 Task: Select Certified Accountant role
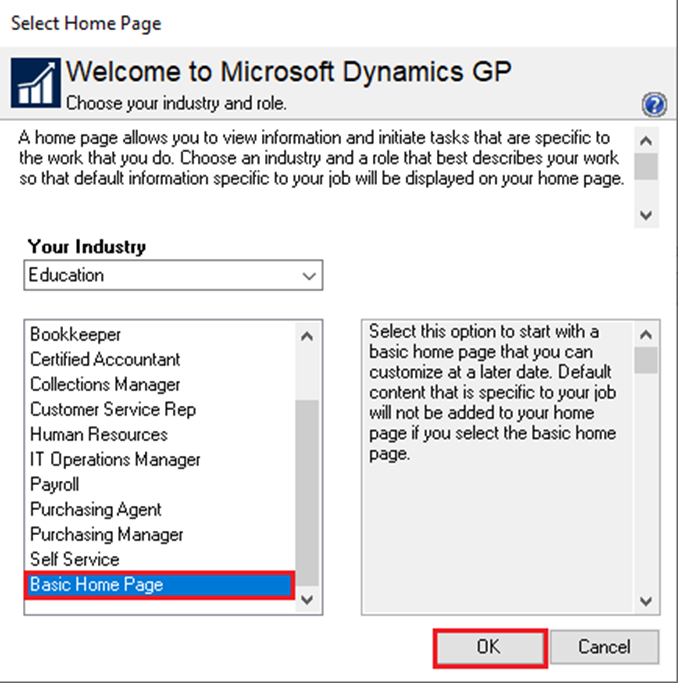(x=160, y=359)
